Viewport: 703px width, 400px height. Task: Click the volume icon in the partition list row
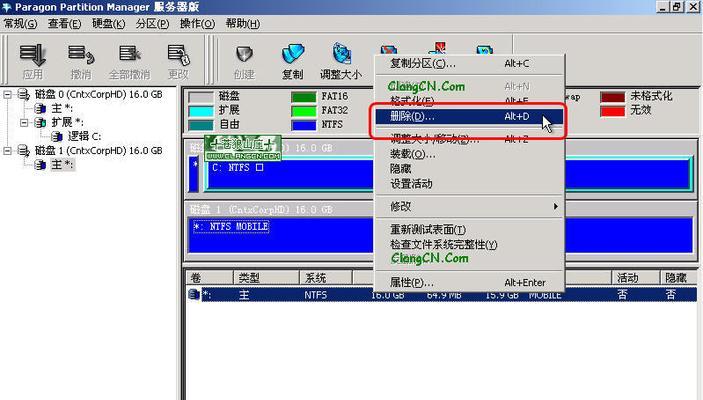pyautogui.click(x=194, y=295)
